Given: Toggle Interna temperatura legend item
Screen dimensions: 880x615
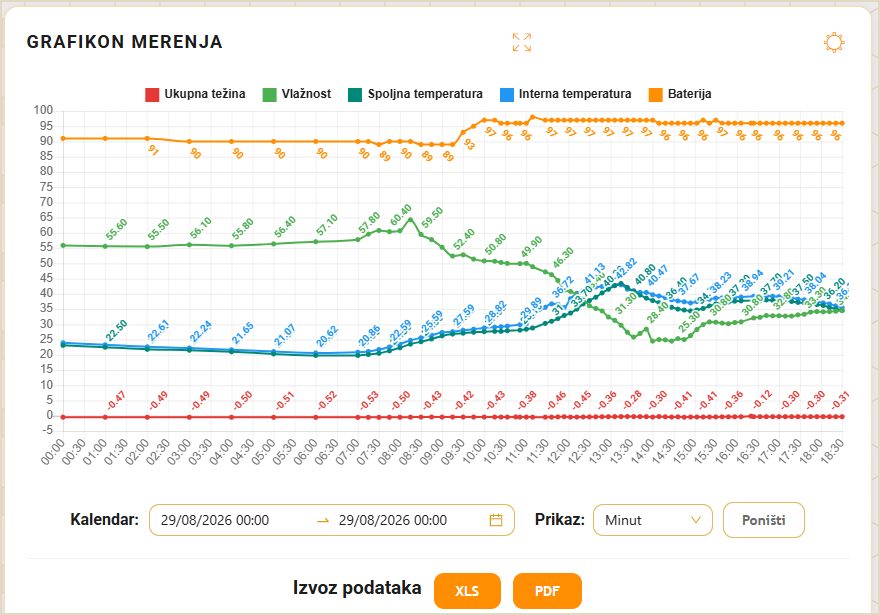Looking at the screenshot, I should [x=566, y=94].
